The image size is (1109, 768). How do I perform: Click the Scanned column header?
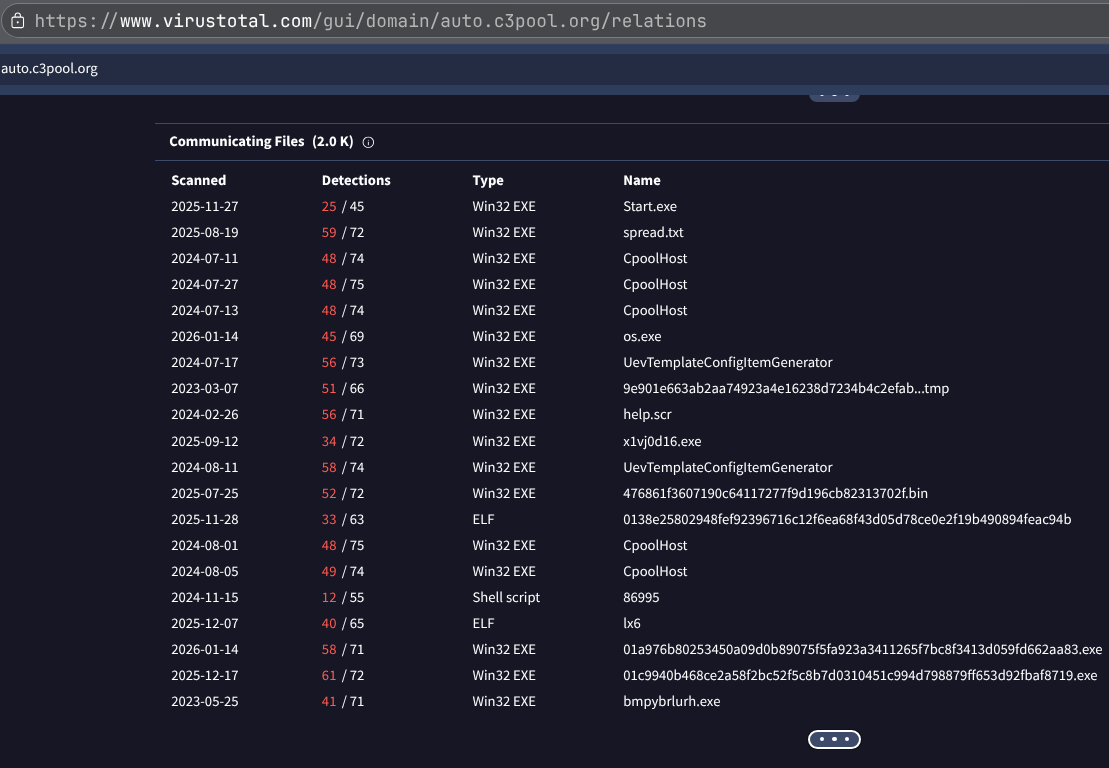pyautogui.click(x=199, y=180)
